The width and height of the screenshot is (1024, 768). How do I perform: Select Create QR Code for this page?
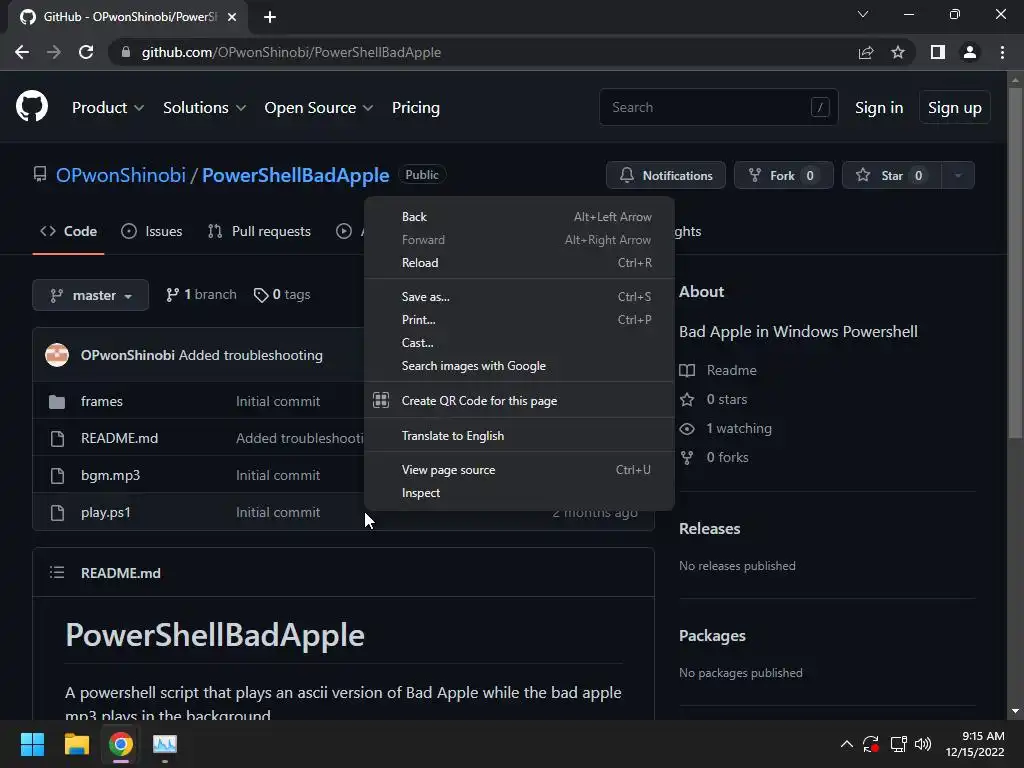pos(519,400)
